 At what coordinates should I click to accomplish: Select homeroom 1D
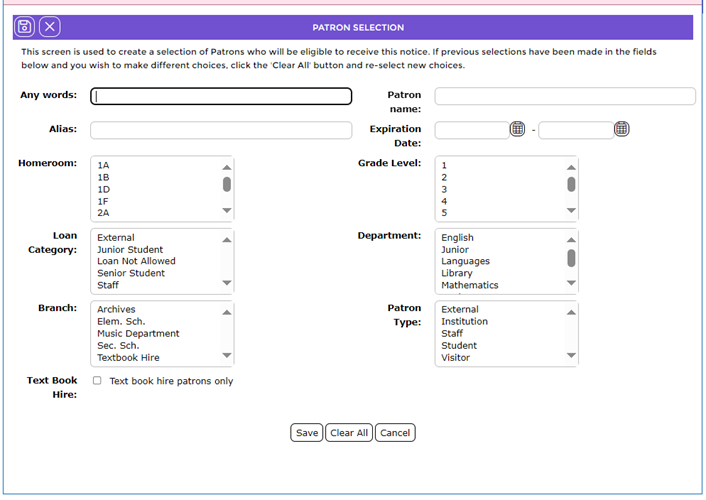[104, 190]
